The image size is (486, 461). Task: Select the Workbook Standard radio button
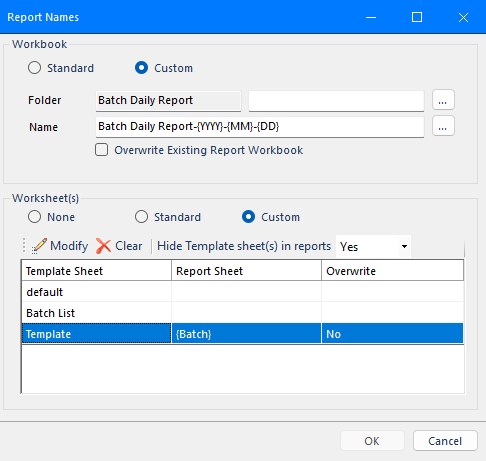(x=35, y=68)
